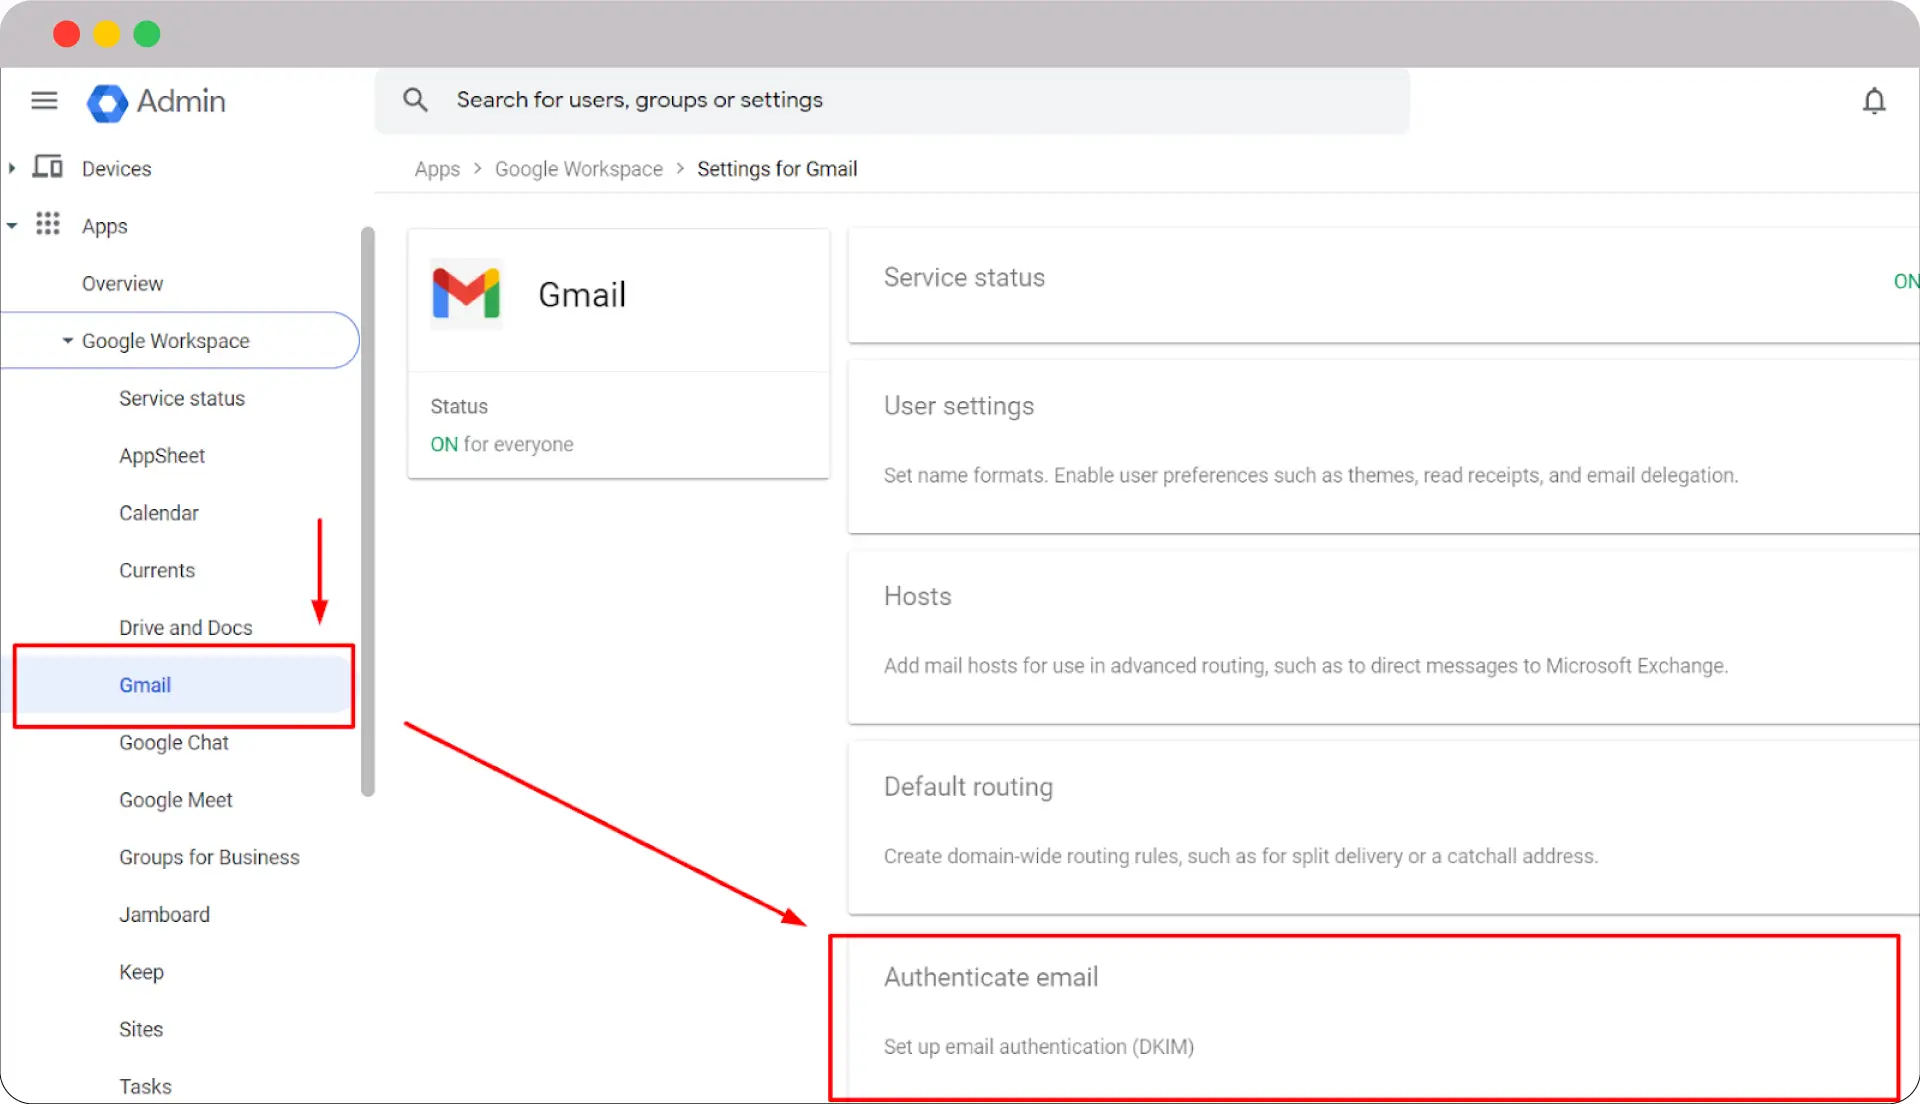This screenshot has height=1104, width=1920.
Task: Click the Gmail logo in the app card
Action: click(466, 293)
